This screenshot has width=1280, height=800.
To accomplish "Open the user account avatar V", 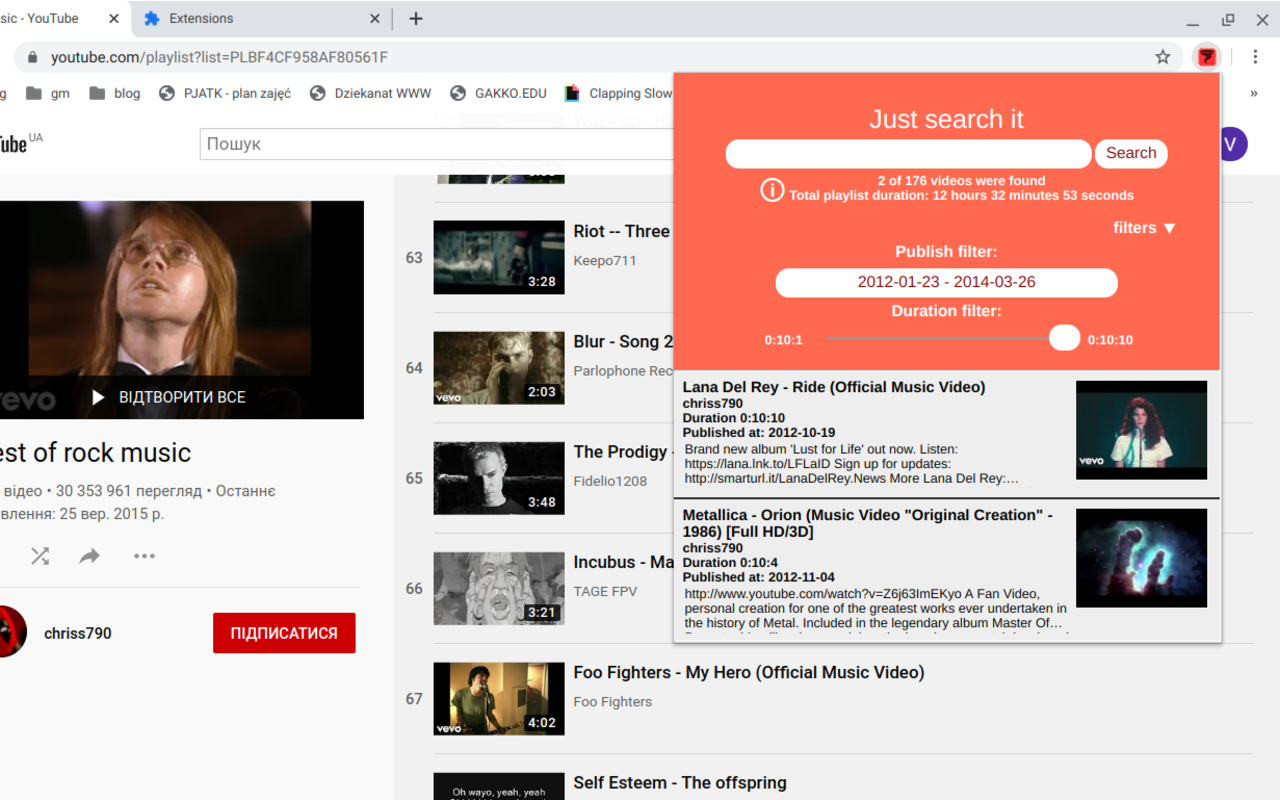I will click(1232, 144).
